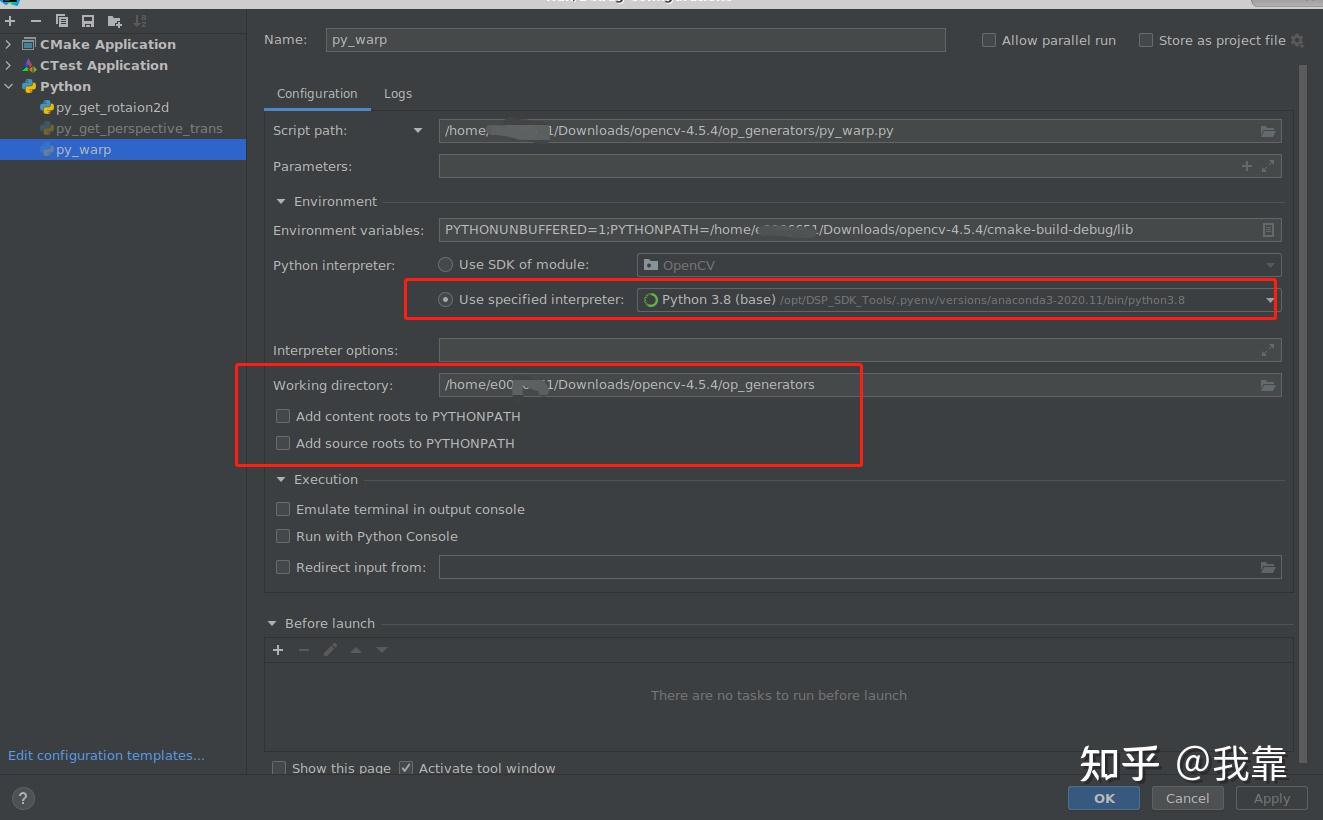This screenshot has height=820, width=1323.
Task: Collapse the Before launch section
Action: coord(272,623)
